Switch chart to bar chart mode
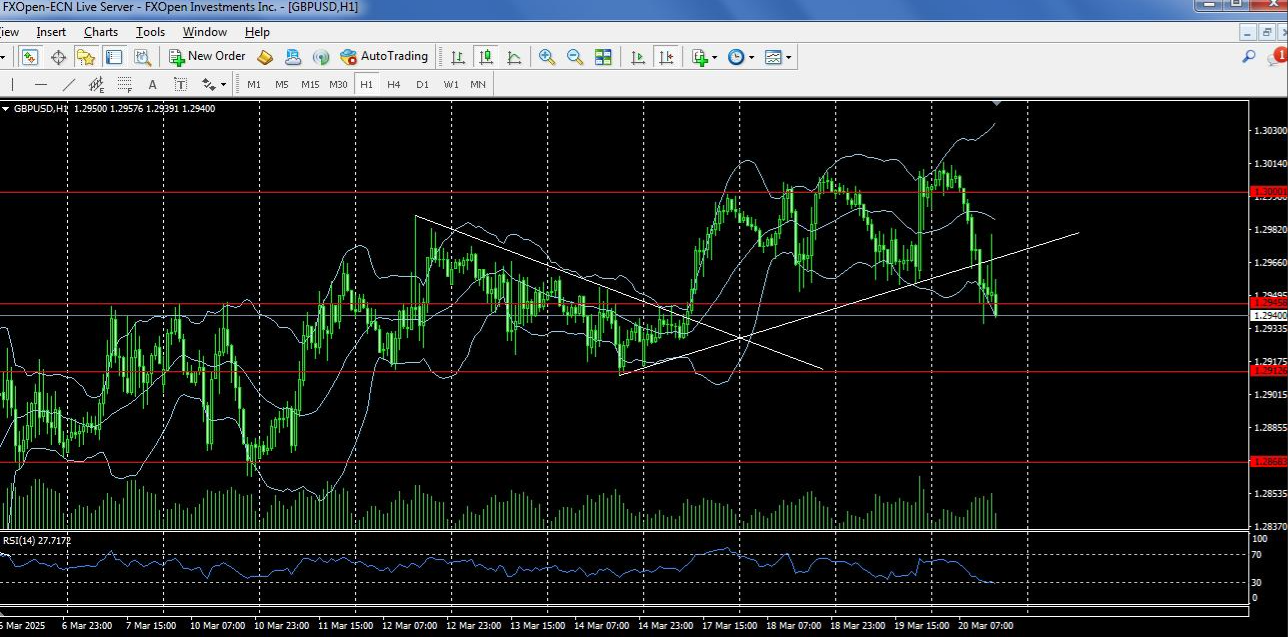Viewport: 1288px width, 637px height. (x=457, y=57)
